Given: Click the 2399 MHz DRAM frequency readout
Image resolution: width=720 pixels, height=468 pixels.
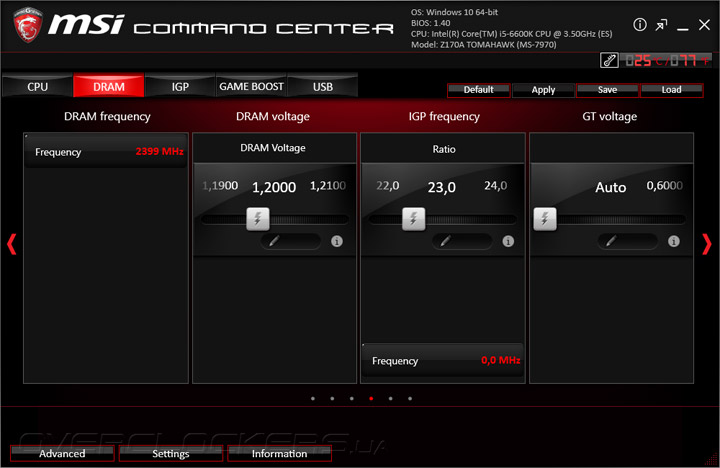Looking at the screenshot, I should point(159,152).
